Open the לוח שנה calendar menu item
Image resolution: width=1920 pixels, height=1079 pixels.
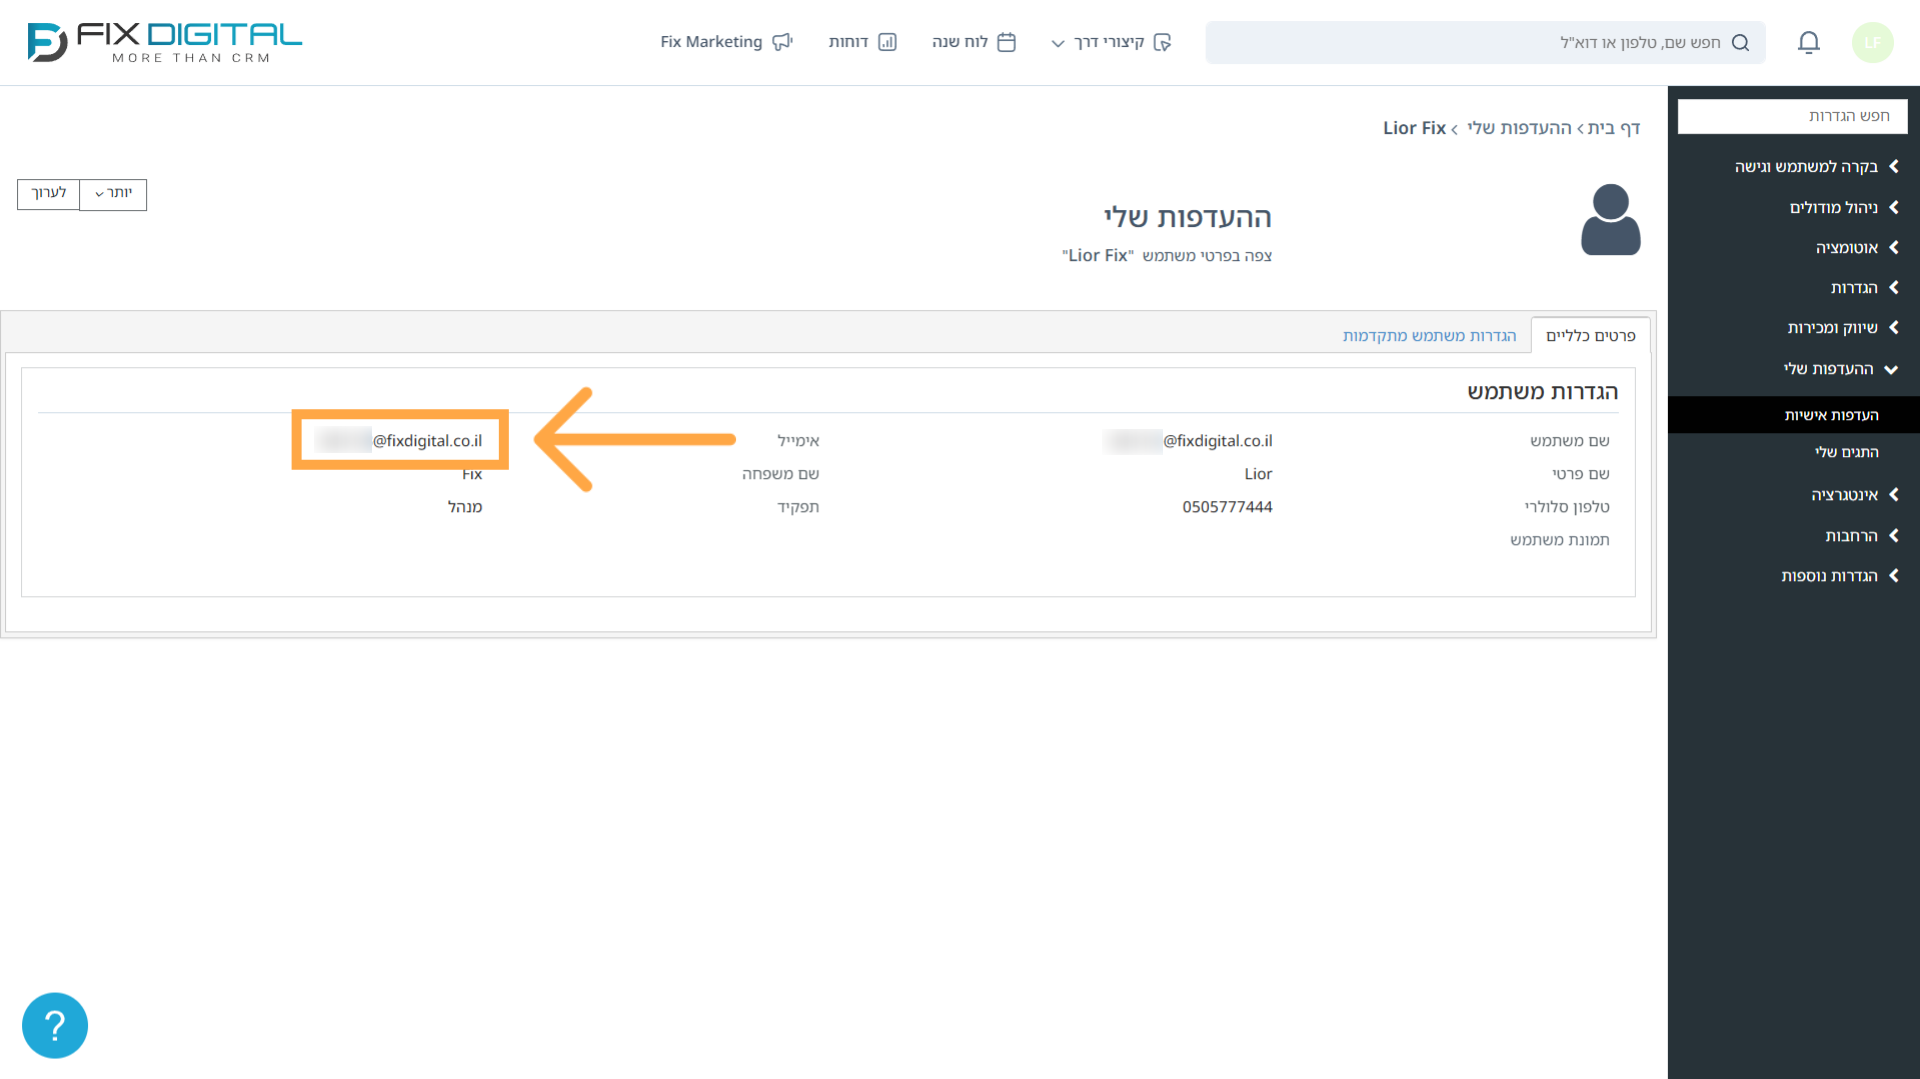coord(974,42)
